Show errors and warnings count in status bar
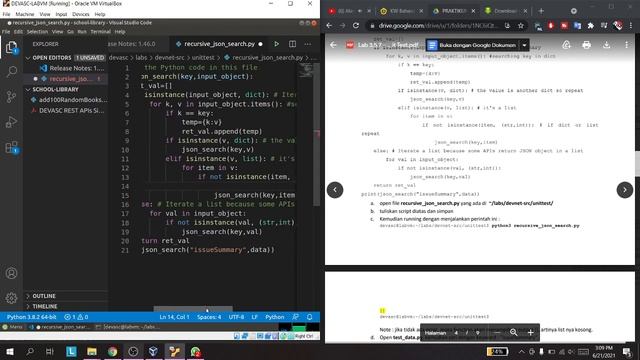The image size is (640, 360). pos(76,317)
